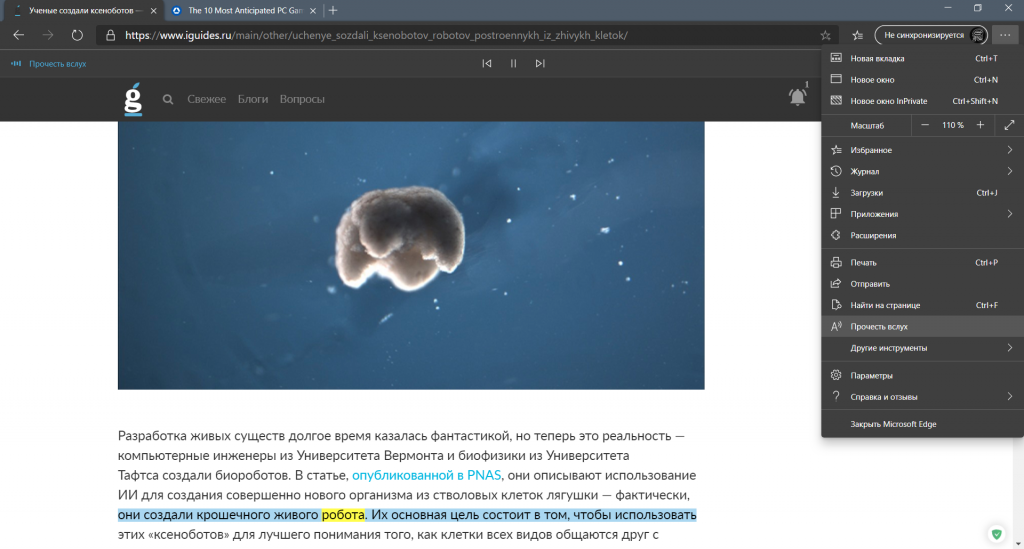
Task: Open the опубликованной в PNAS link
Action: click(425, 475)
